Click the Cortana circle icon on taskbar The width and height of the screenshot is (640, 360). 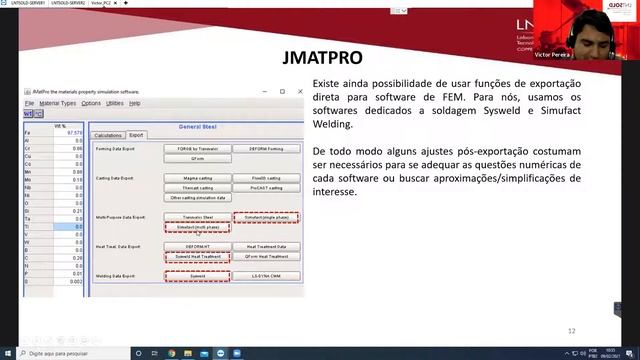[138, 353]
